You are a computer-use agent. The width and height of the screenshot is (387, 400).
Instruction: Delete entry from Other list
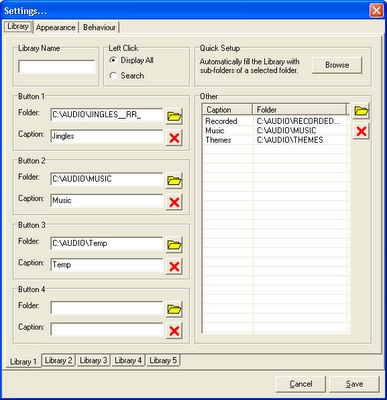tap(361, 131)
